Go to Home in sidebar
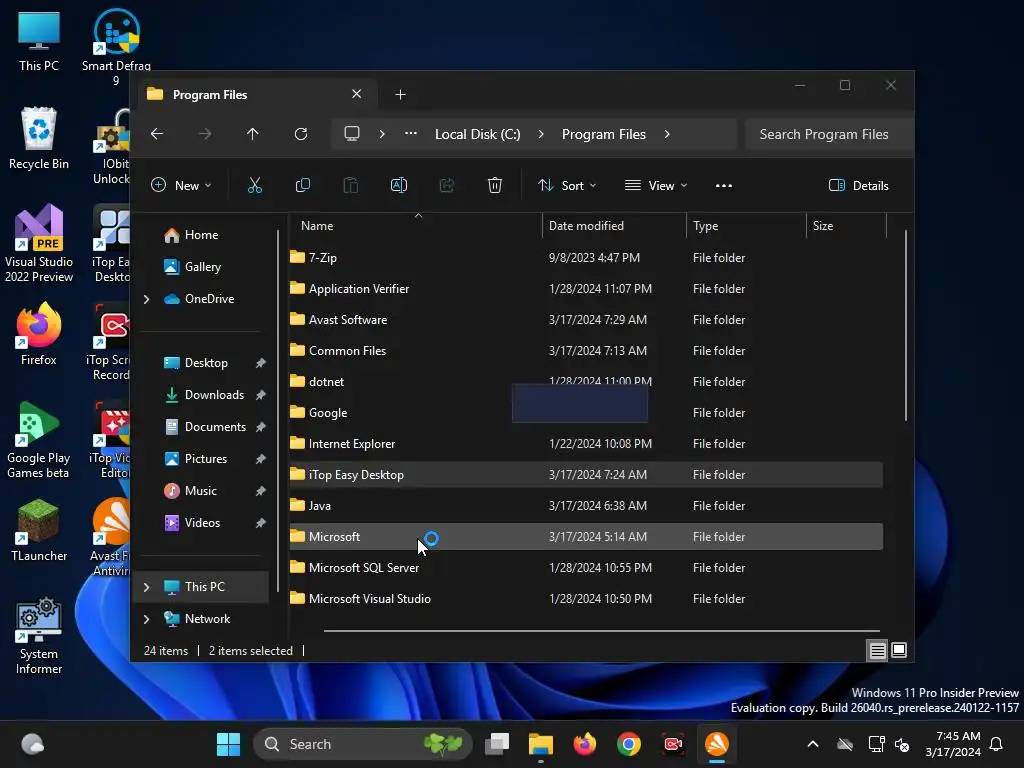The width and height of the screenshot is (1024, 768). pos(203,235)
